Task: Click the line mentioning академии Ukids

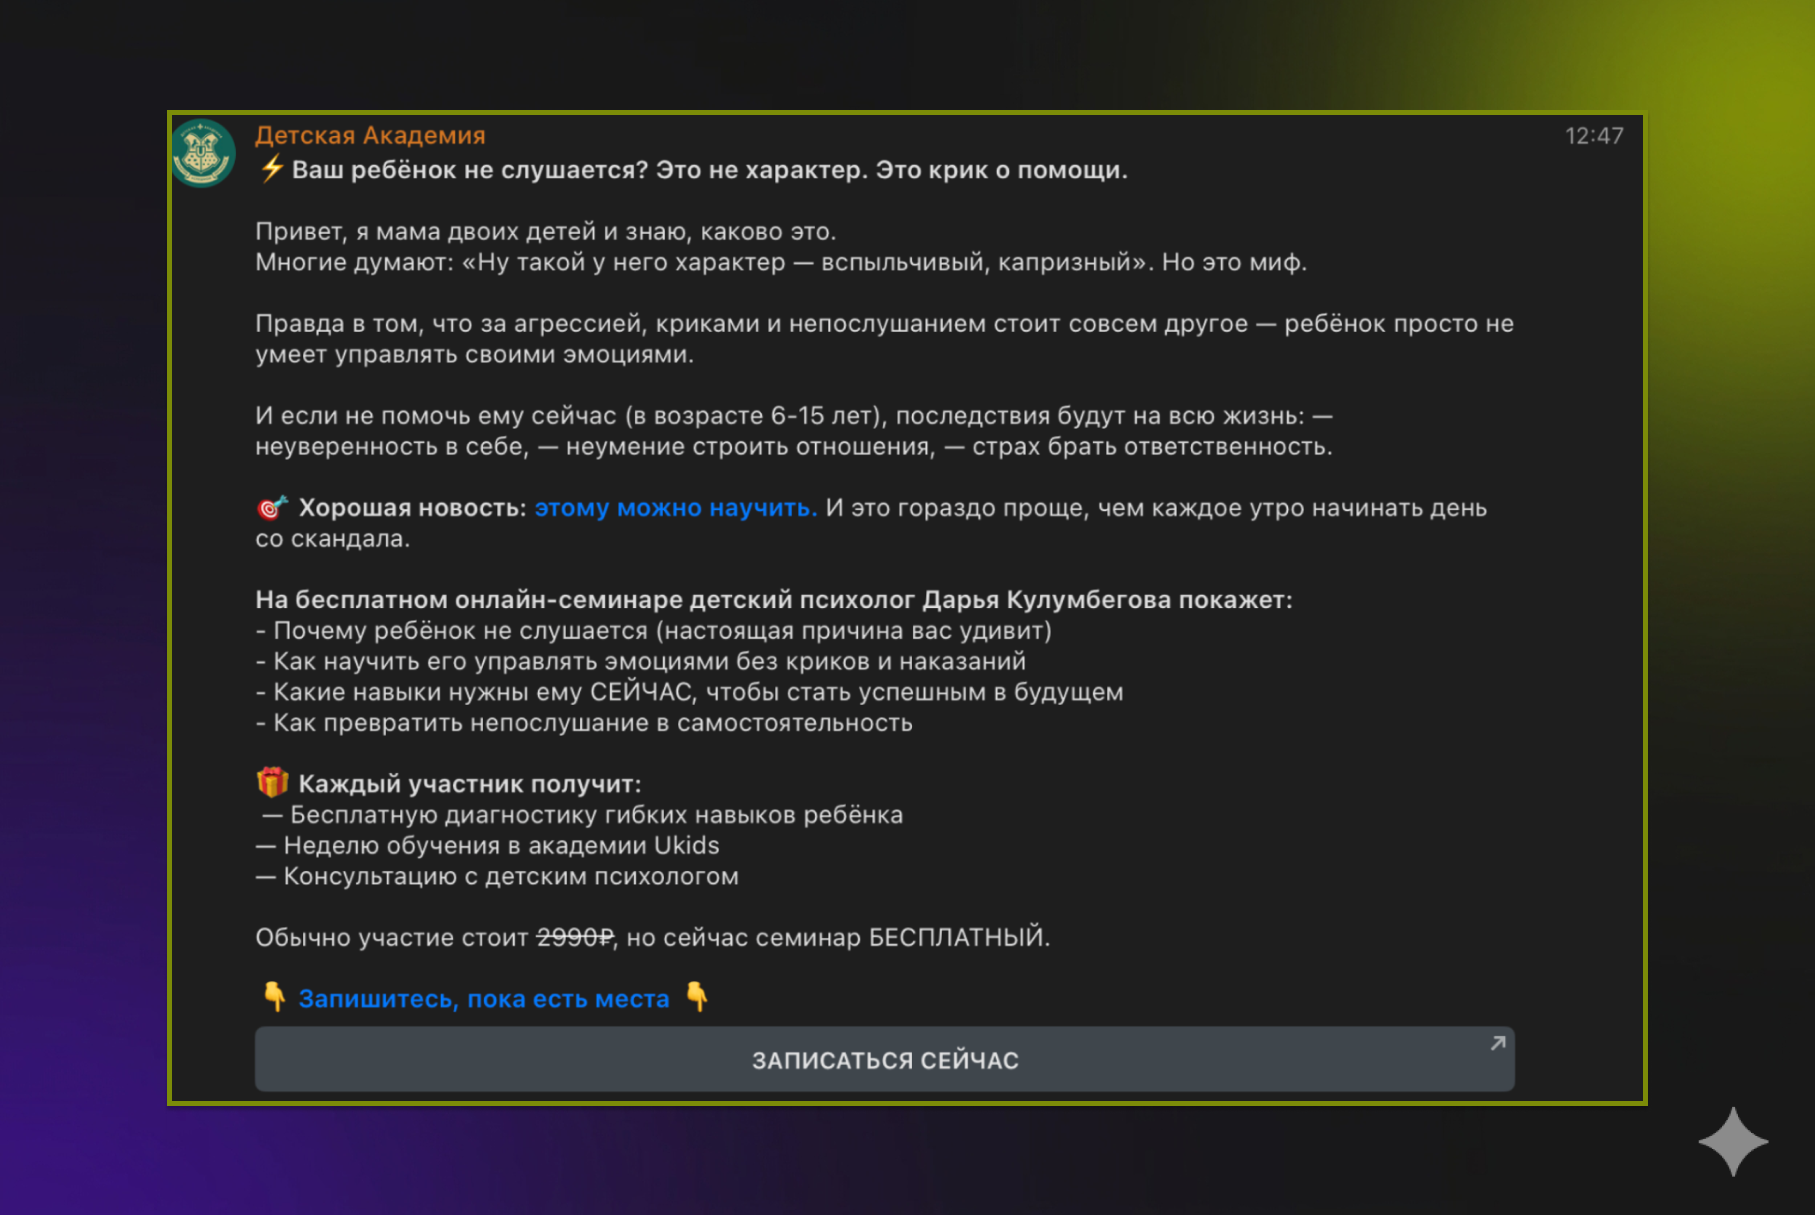Action: coord(500,846)
